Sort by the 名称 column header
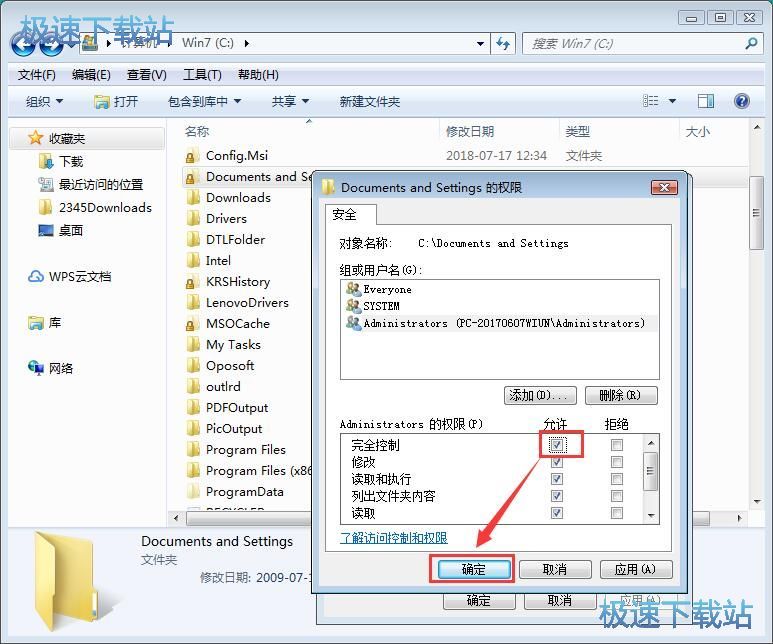Screen dimensions: 773x644 (x=197, y=131)
